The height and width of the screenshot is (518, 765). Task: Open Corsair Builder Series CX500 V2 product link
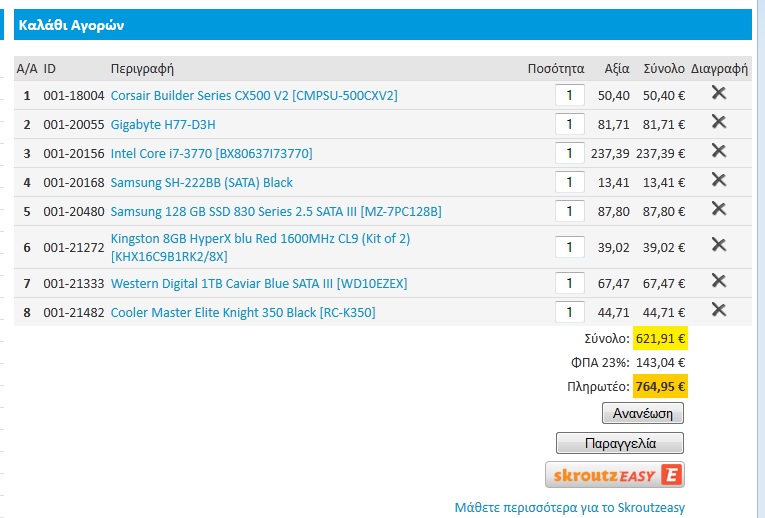tap(254, 96)
